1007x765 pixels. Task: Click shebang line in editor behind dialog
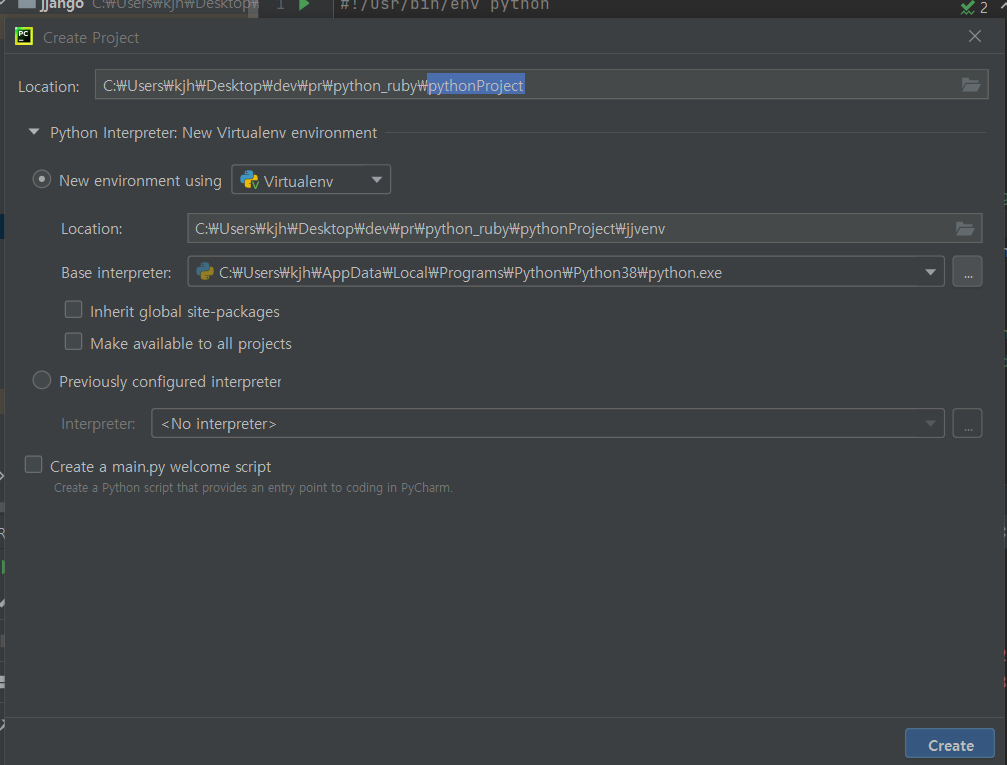pos(444,5)
